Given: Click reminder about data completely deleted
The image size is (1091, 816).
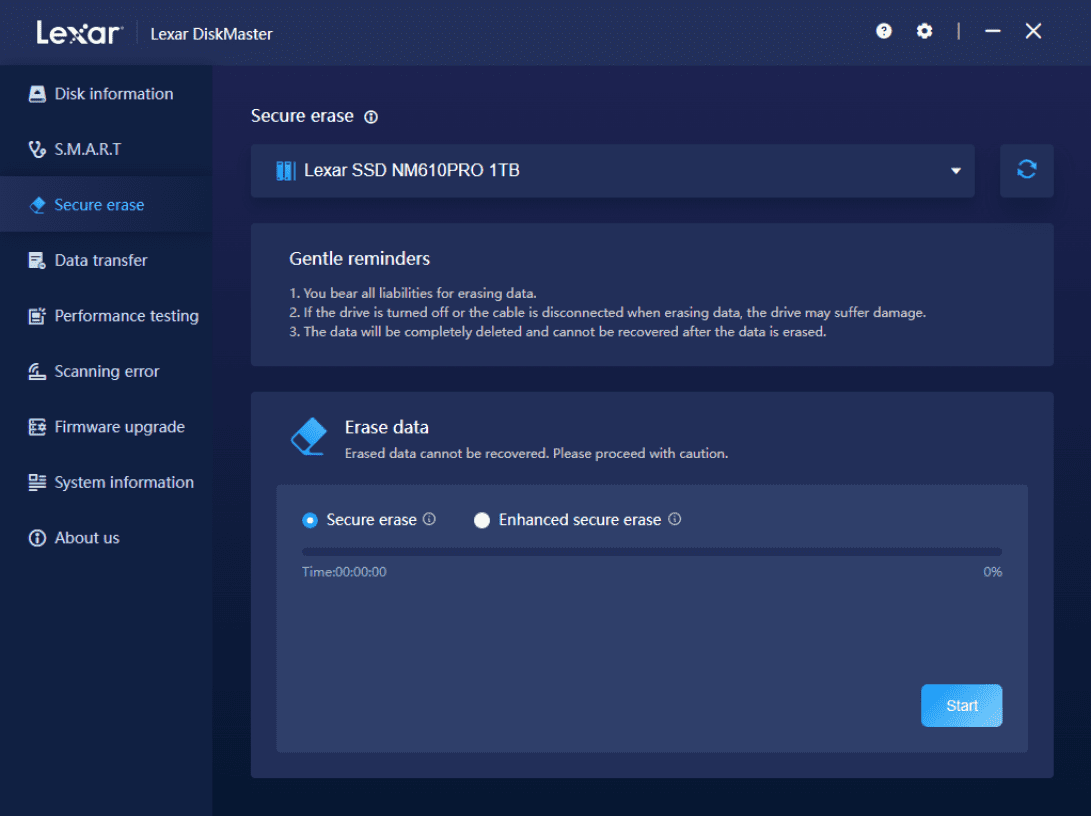Looking at the screenshot, I should point(557,332).
